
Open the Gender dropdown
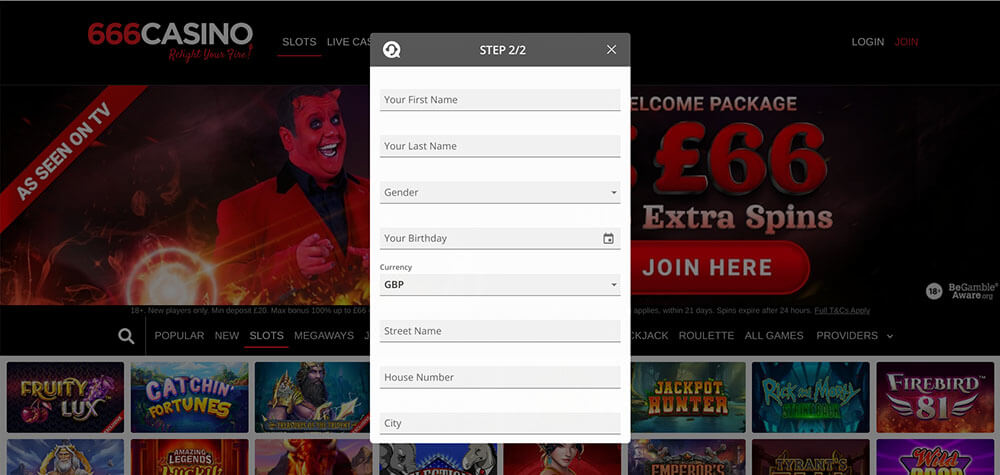500,193
